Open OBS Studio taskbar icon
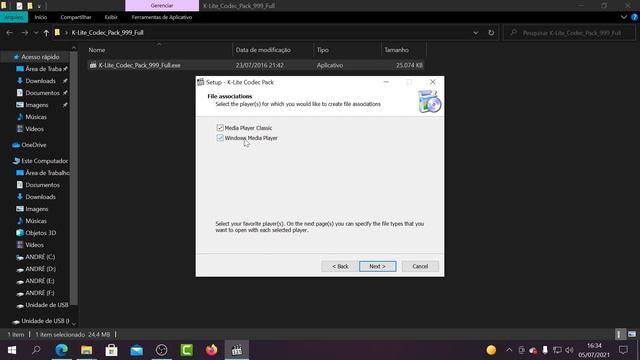Viewport: 640px width, 360px height. [162, 350]
